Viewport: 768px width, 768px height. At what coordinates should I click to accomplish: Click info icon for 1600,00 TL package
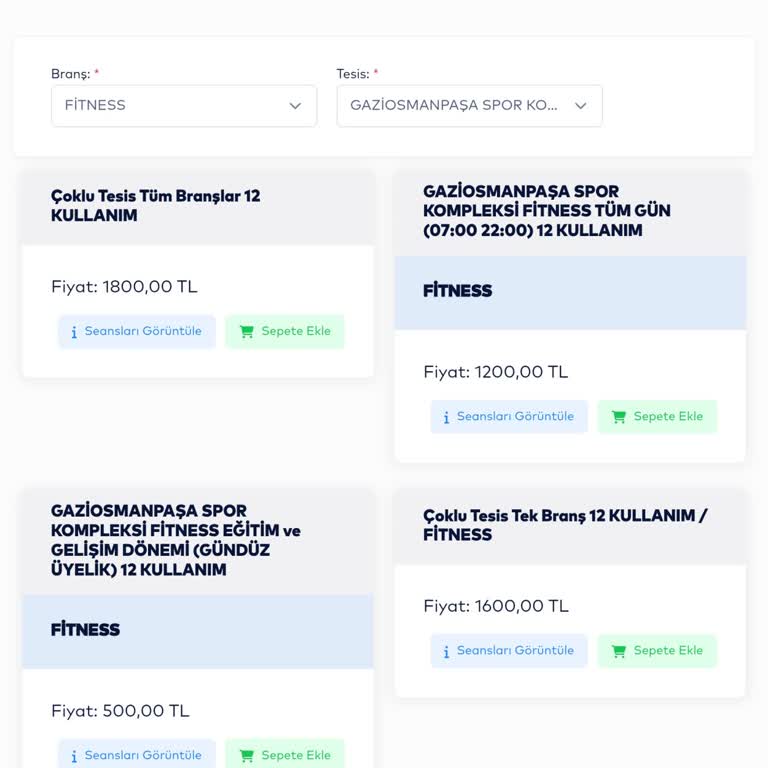click(446, 651)
